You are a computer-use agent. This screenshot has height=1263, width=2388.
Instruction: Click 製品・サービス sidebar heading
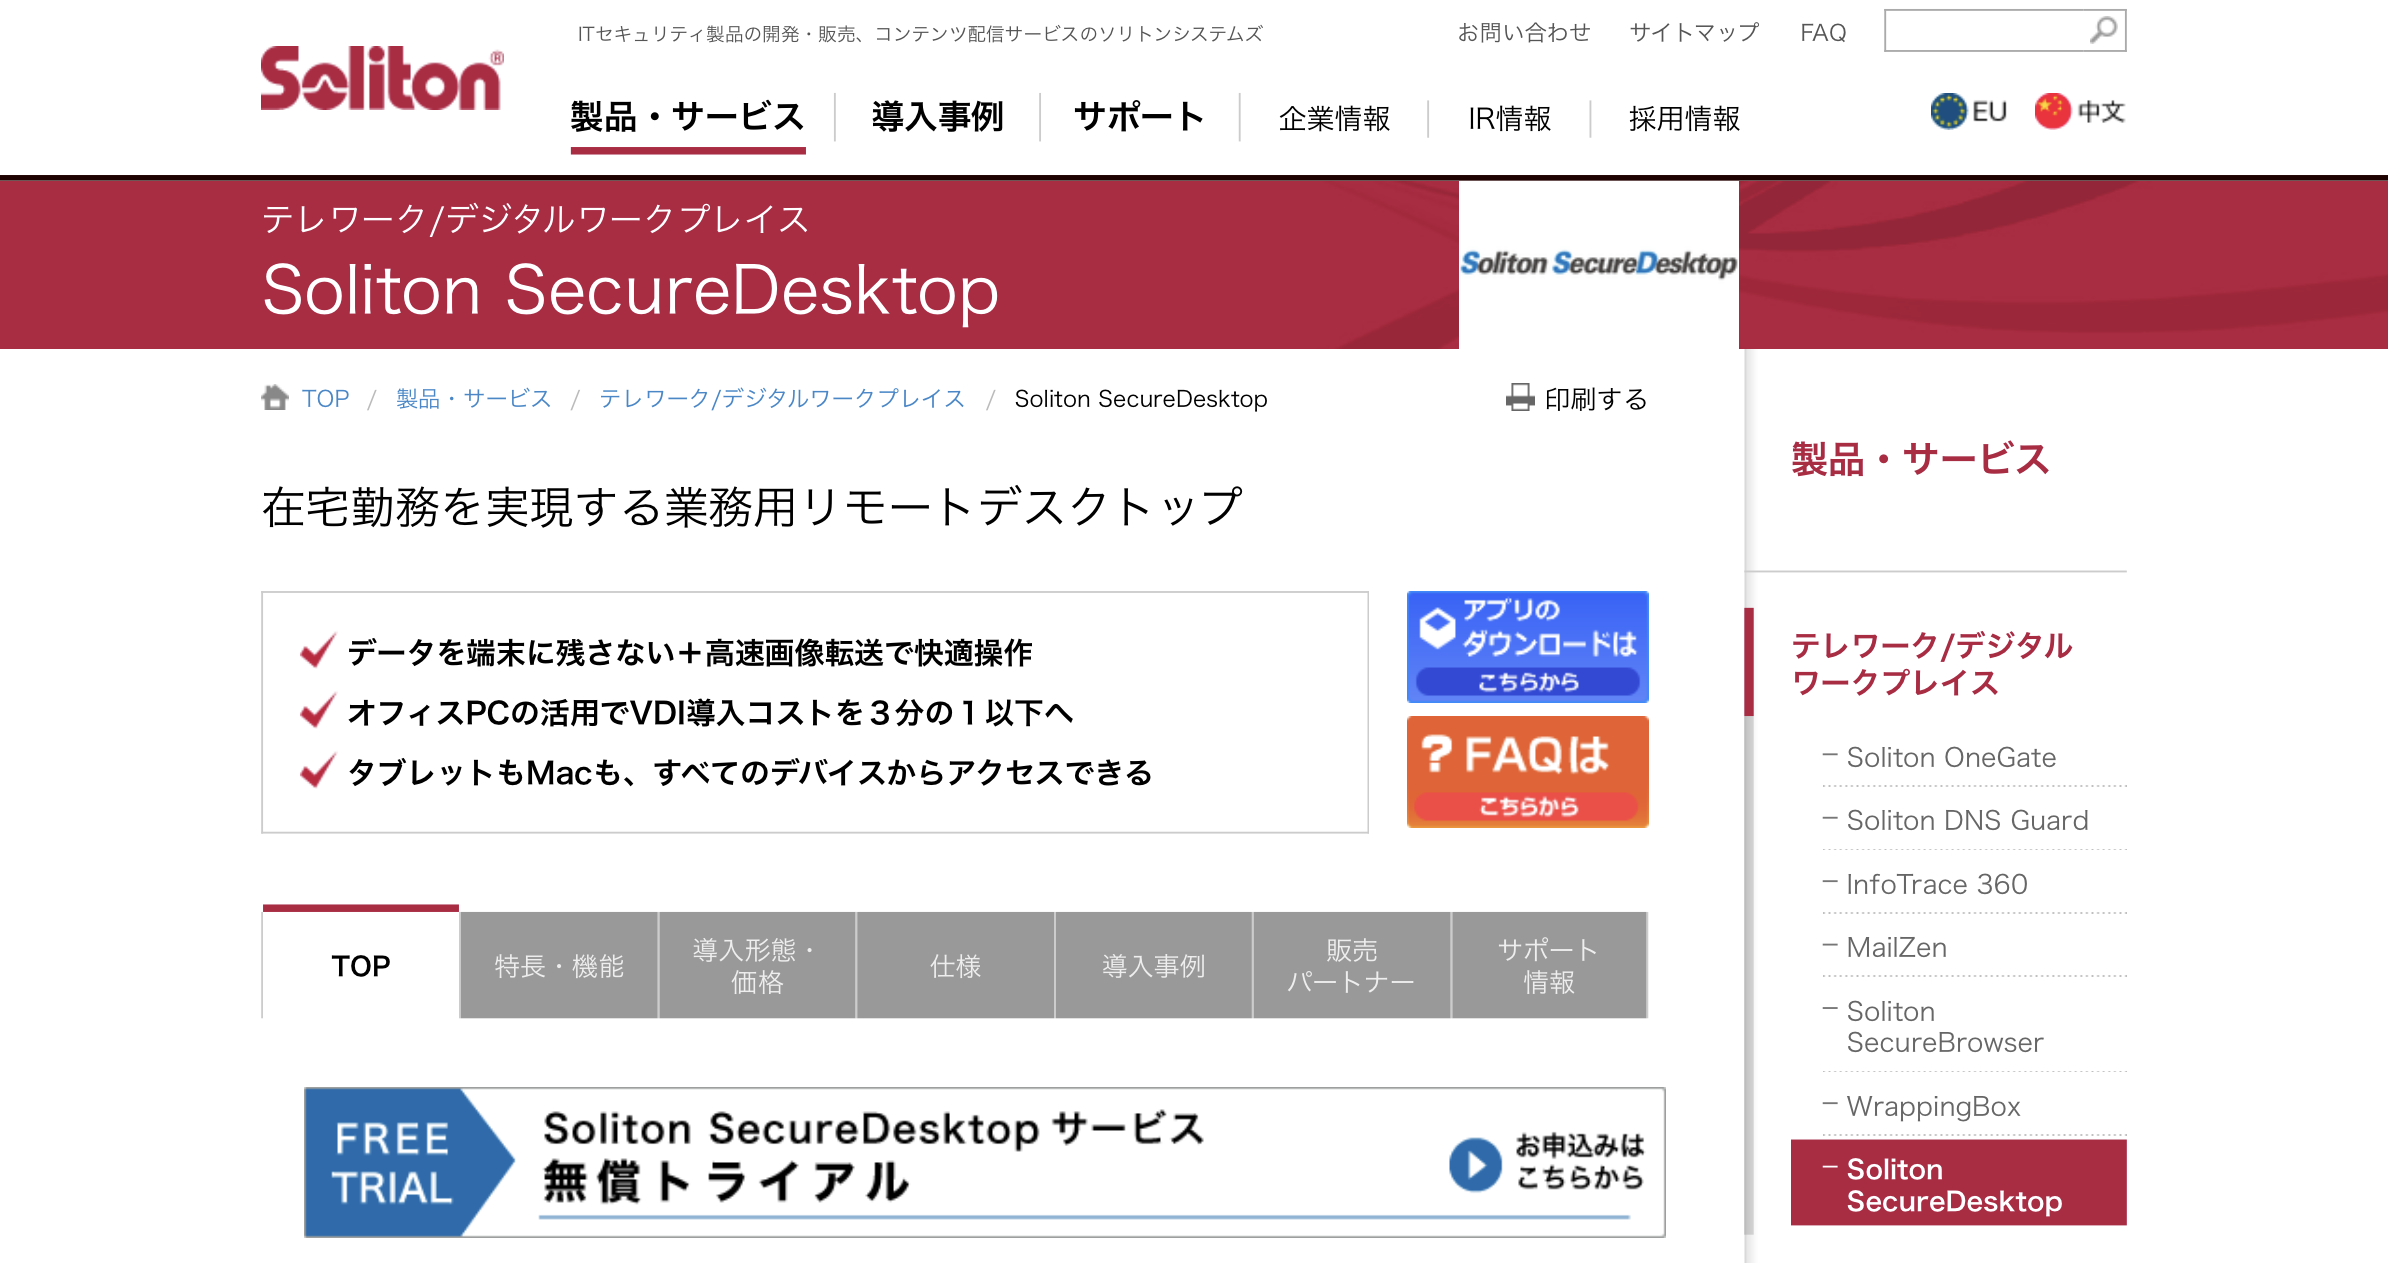(1920, 459)
